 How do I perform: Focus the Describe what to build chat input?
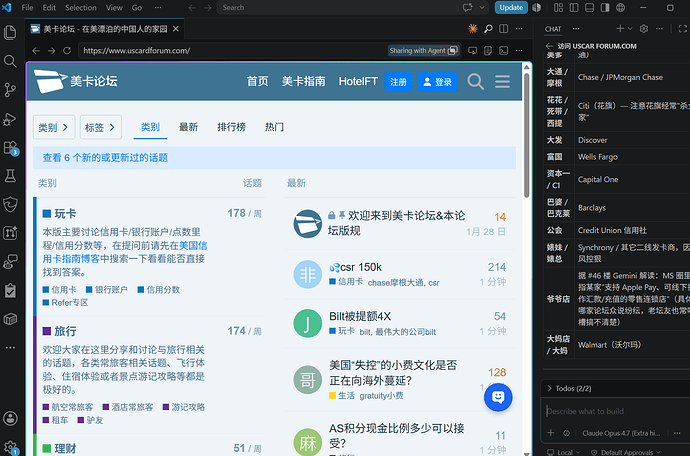pos(616,412)
